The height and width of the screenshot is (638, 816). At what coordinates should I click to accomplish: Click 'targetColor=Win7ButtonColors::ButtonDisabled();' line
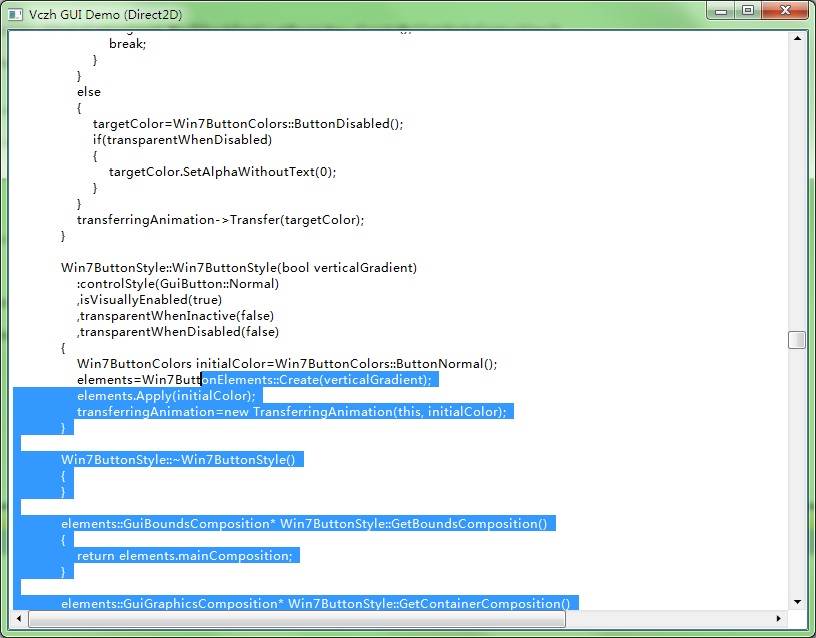coord(248,124)
